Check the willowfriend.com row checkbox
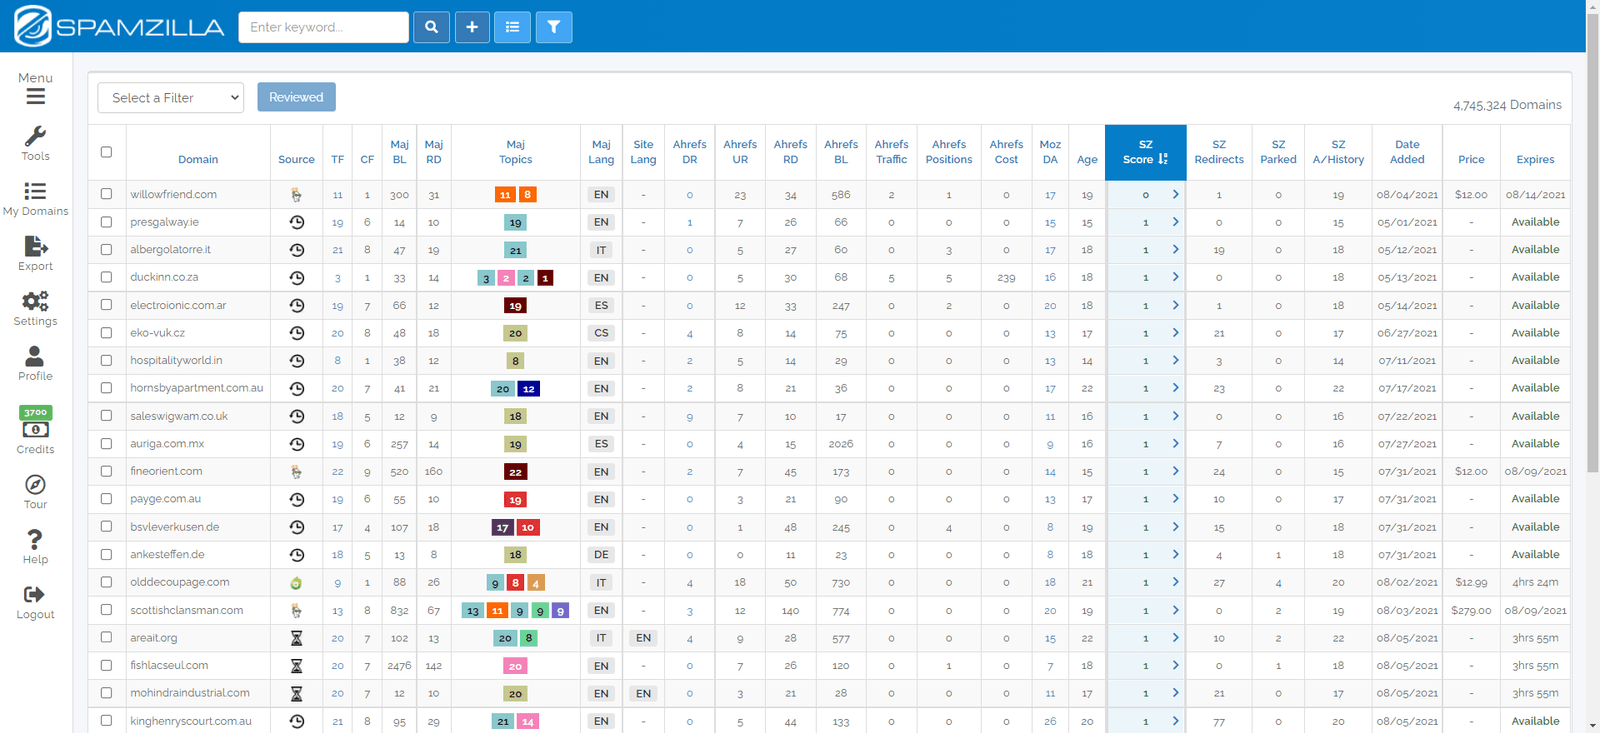This screenshot has height=733, width=1600. click(106, 194)
